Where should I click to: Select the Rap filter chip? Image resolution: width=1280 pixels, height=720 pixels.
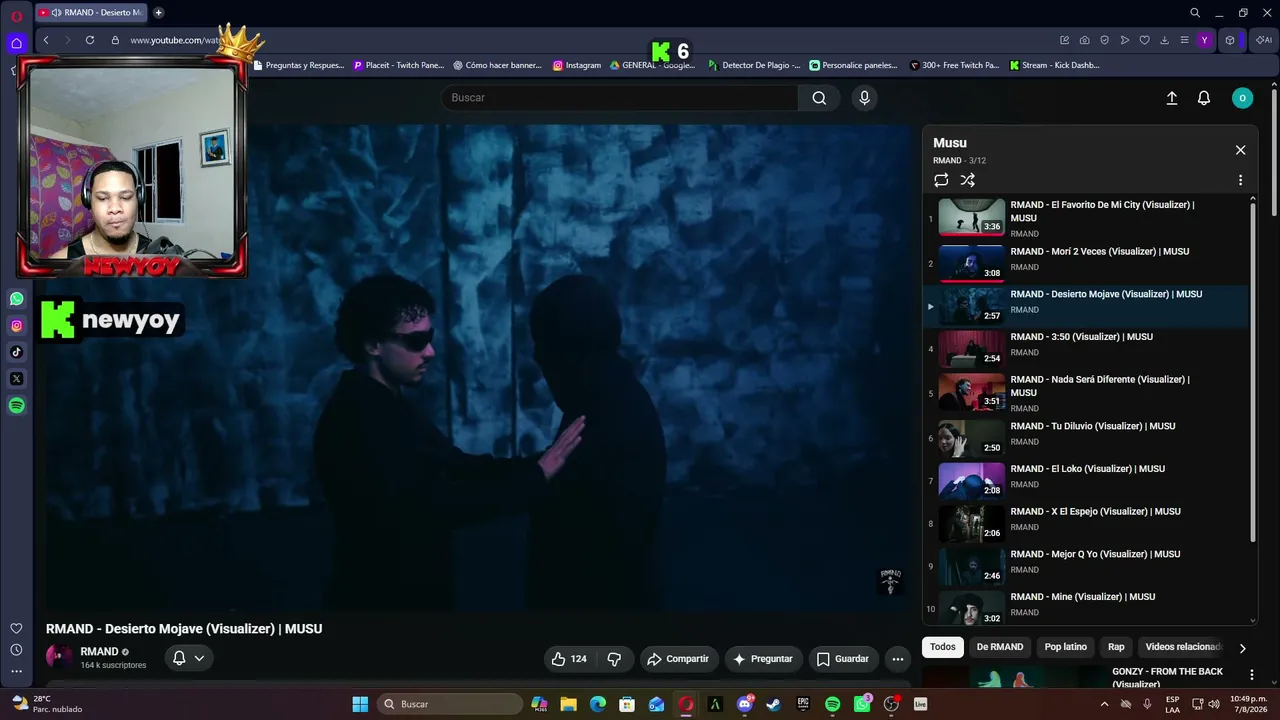coord(1116,647)
